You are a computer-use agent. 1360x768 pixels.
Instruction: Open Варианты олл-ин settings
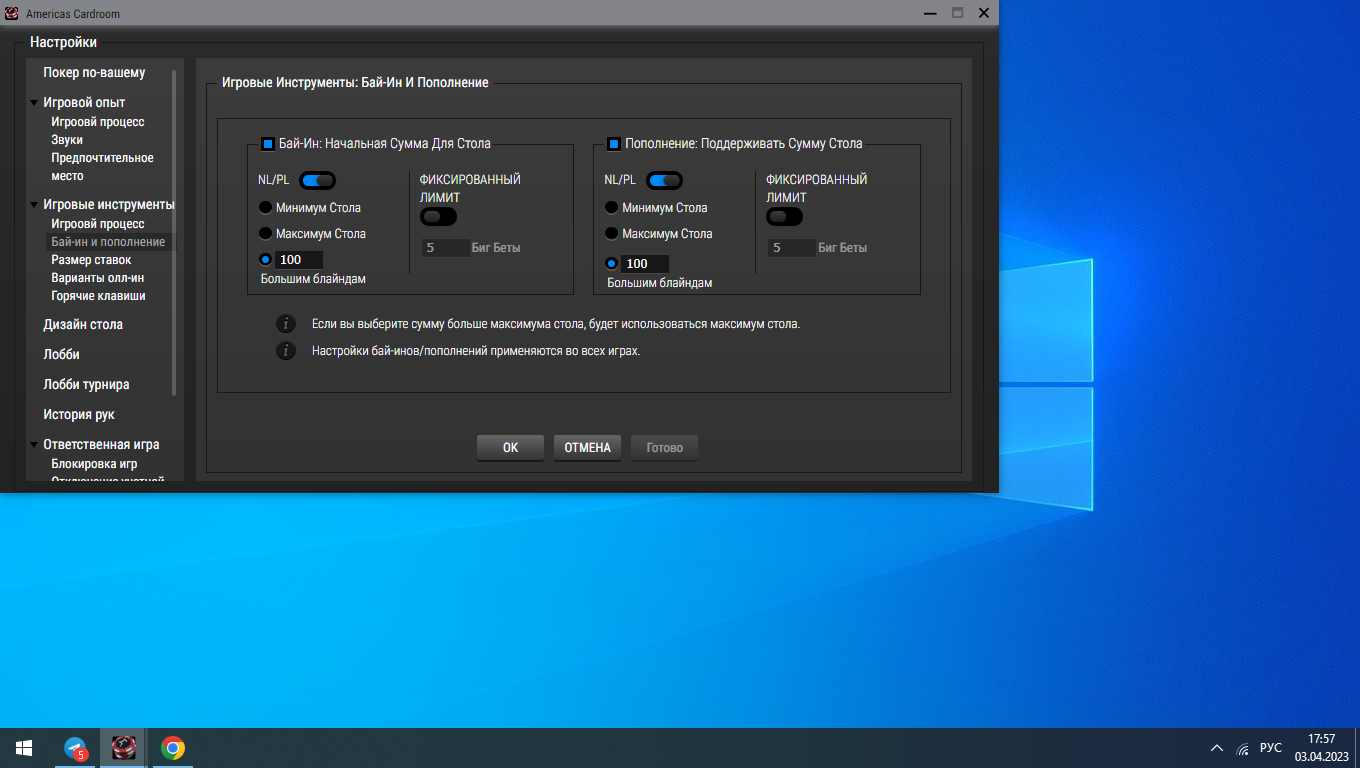coord(98,278)
